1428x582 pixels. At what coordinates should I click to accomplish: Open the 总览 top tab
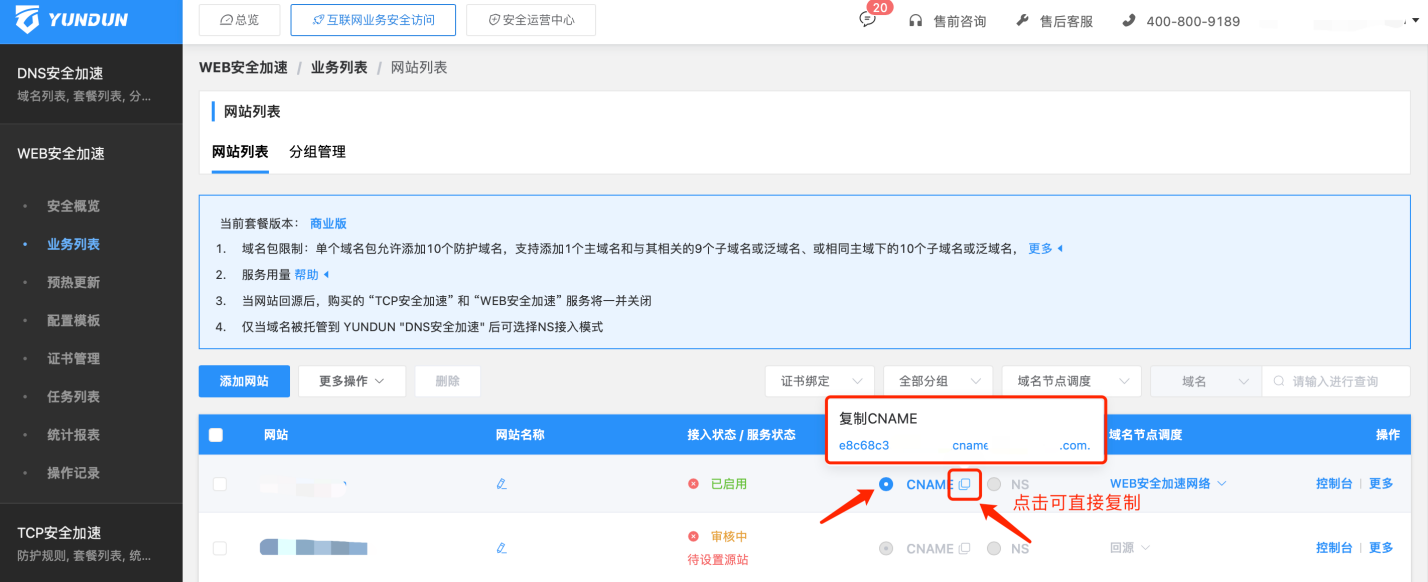(x=240, y=20)
